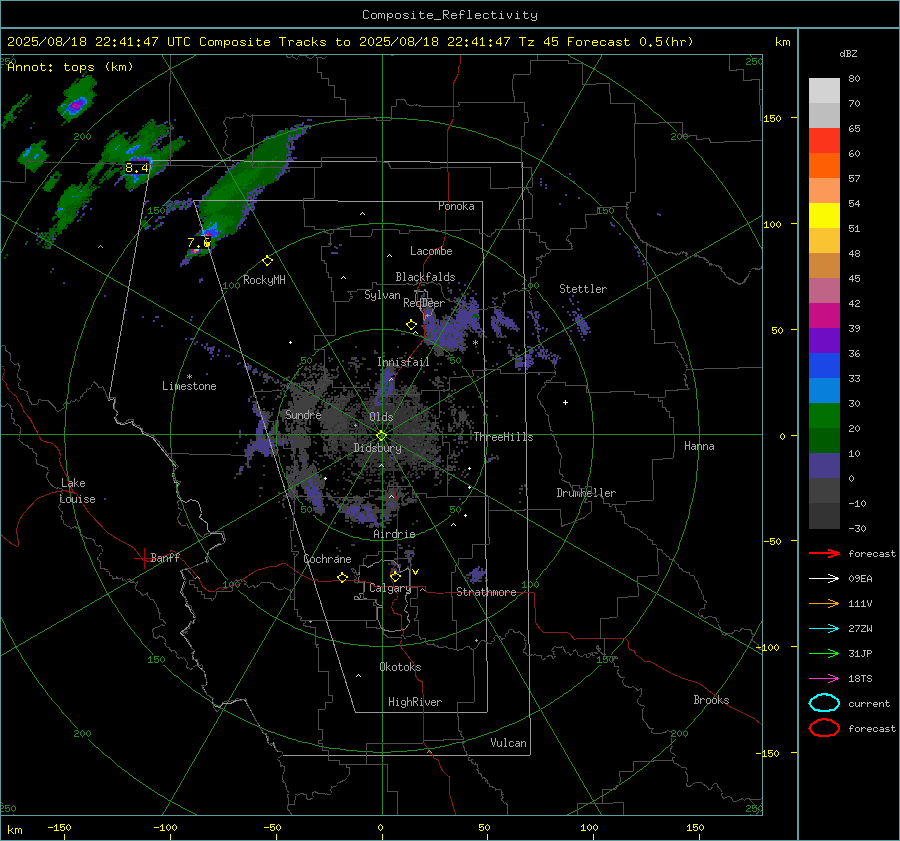Click the Limestone label
This screenshot has width=900, height=841.
tap(189, 386)
